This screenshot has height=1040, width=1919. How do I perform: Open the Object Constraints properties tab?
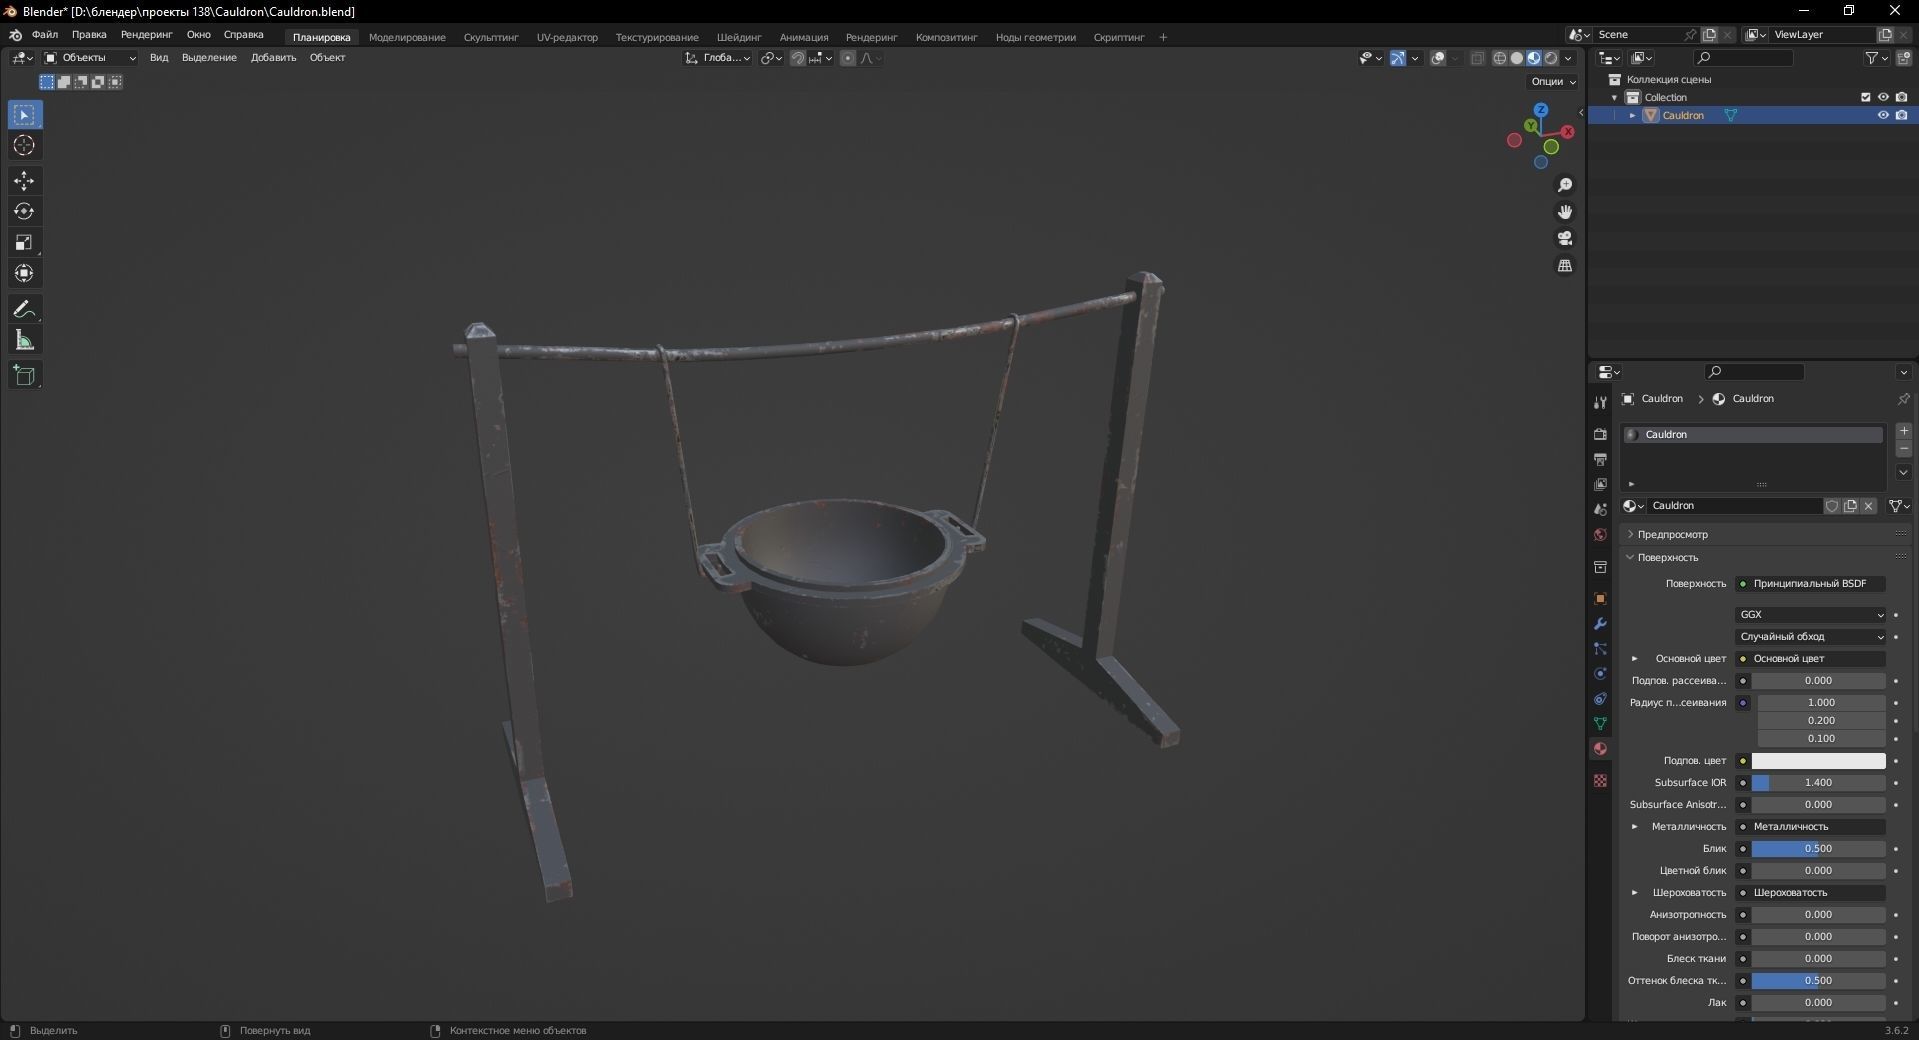(x=1600, y=698)
